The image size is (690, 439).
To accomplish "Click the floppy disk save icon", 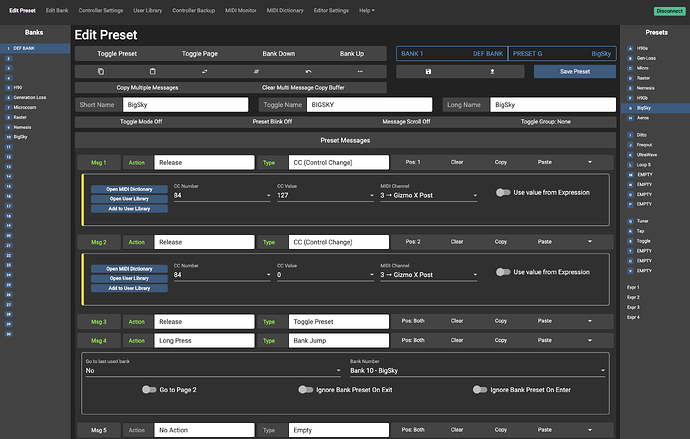I will pyautogui.click(x=428, y=72).
